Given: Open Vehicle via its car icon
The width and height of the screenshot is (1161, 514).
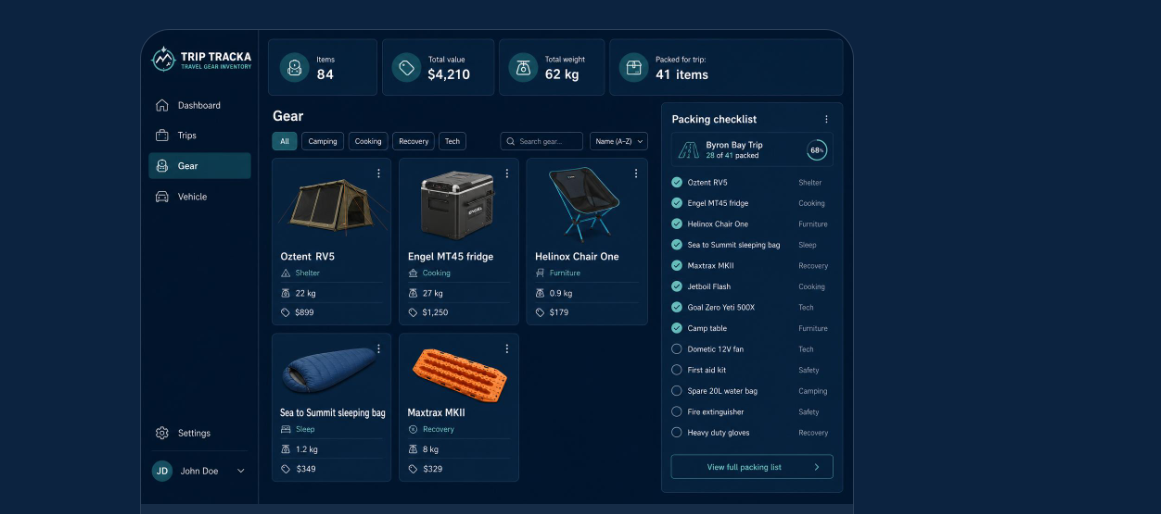Looking at the screenshot, I should tap(162, 196).
